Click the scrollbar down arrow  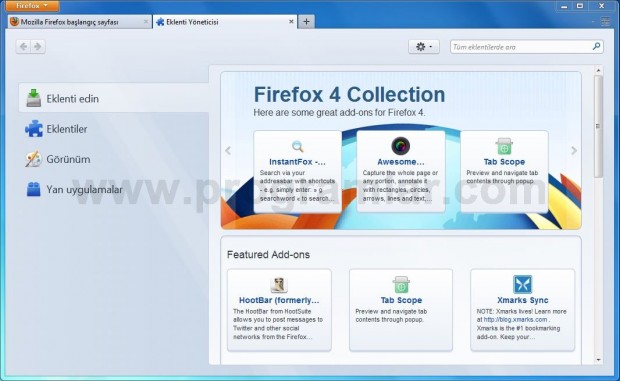coord(599,360)
